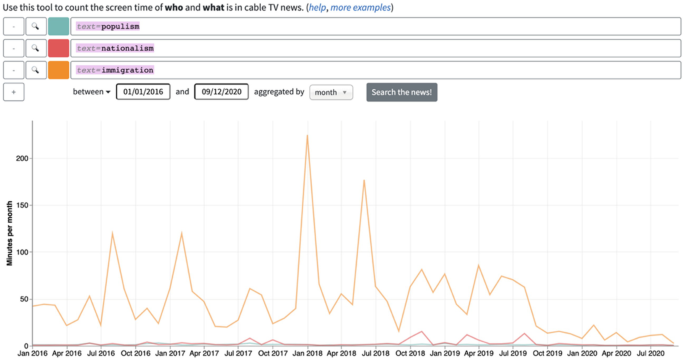Click the Minutes per month axis title
This screenshot has width=685, height=361.
(x=10, y=233)
